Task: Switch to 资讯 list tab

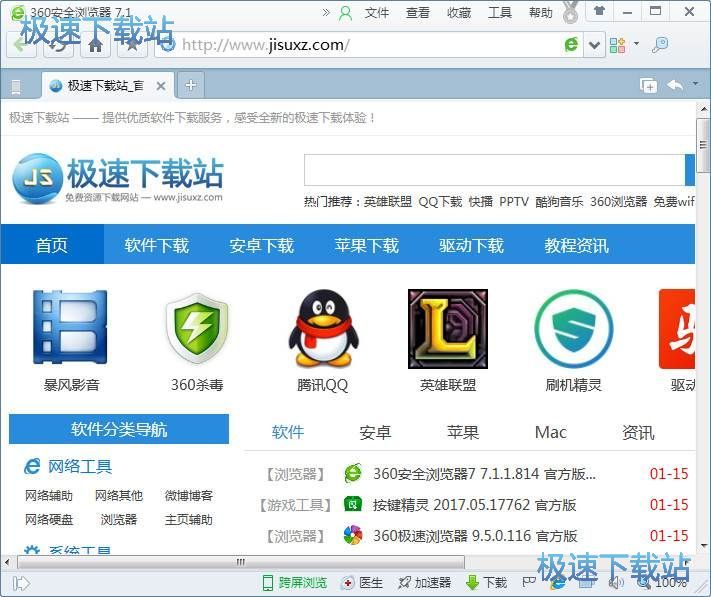Action: [x=638, y=432]
